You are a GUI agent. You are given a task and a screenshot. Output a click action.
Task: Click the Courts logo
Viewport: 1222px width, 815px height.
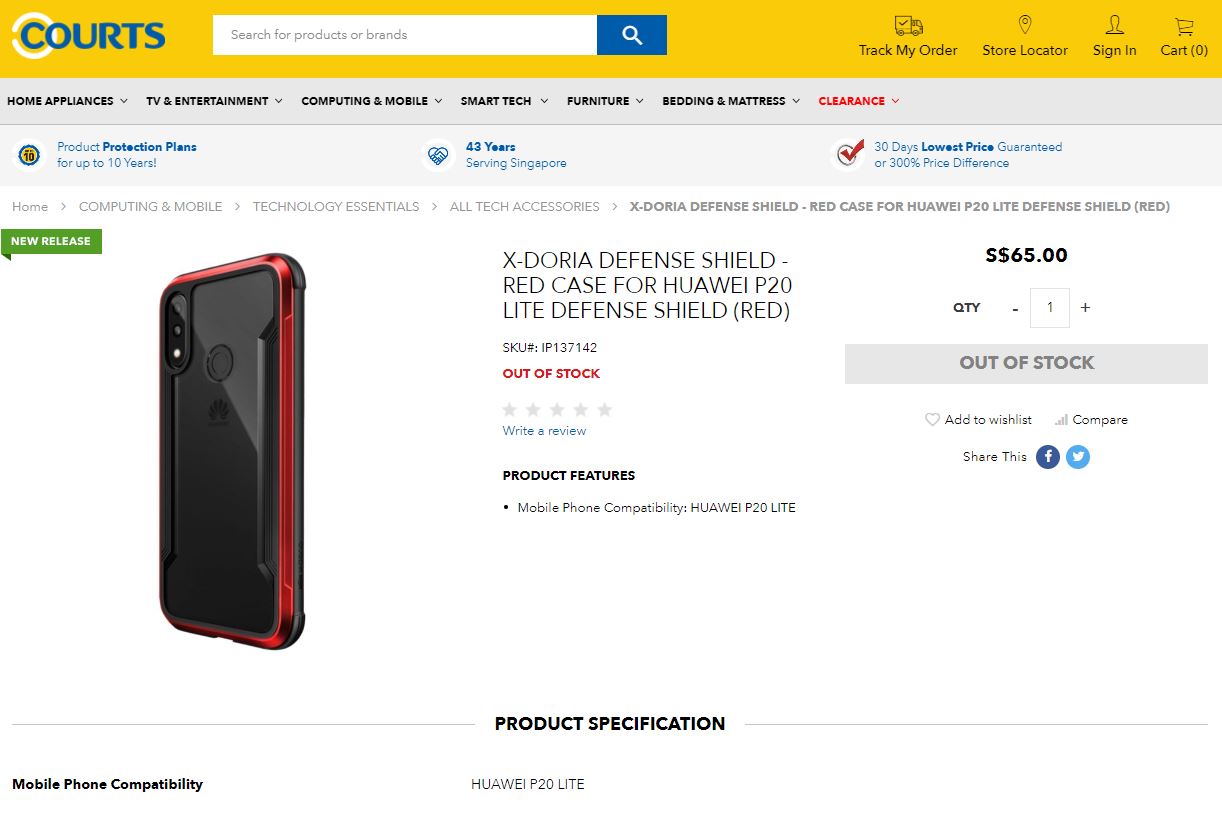pos(88,36)
